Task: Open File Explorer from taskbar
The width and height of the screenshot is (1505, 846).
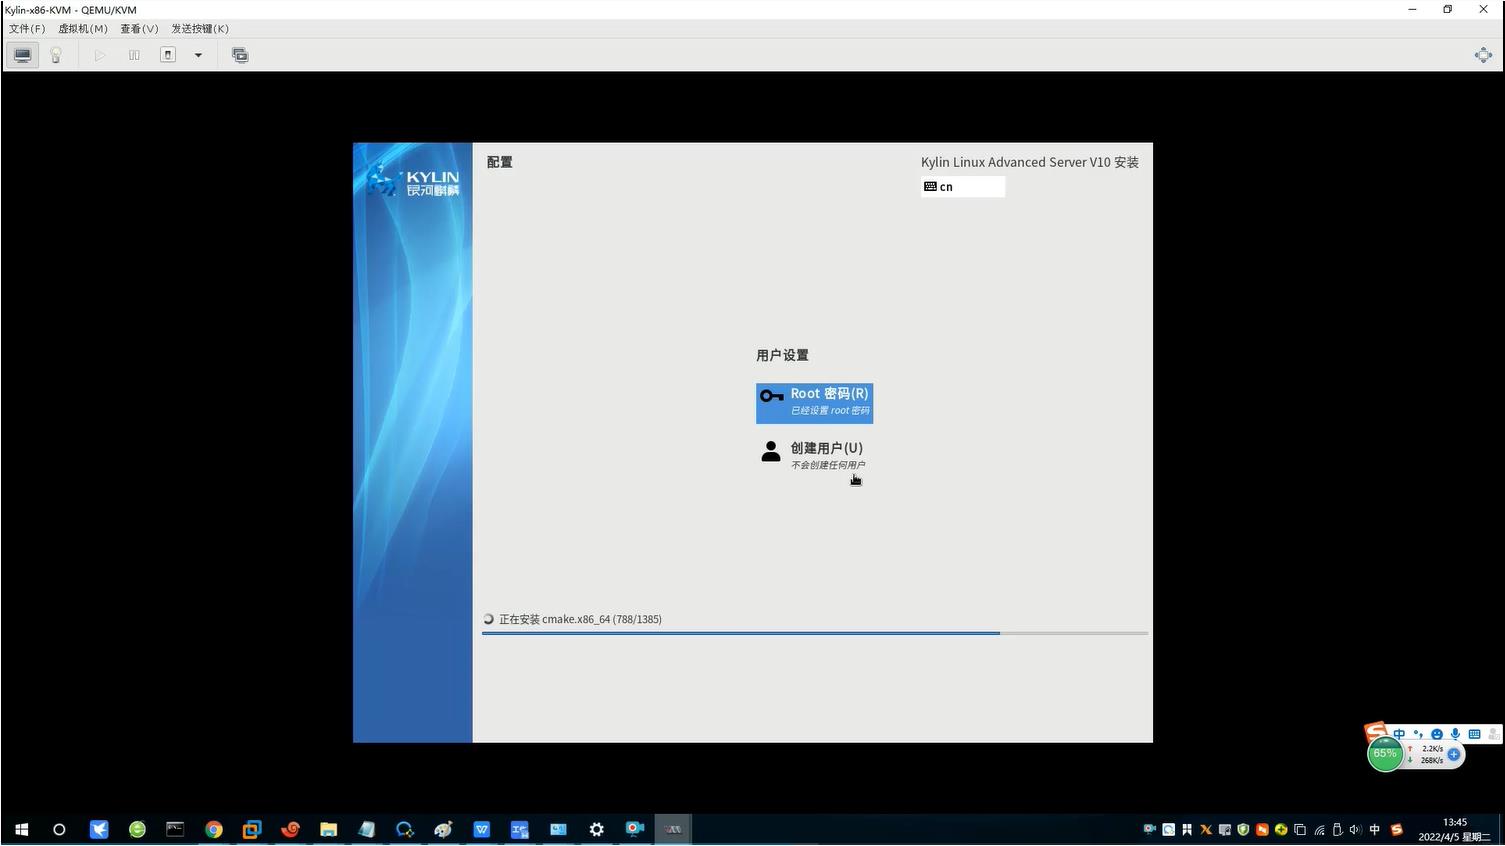Action: pos(328,829)
